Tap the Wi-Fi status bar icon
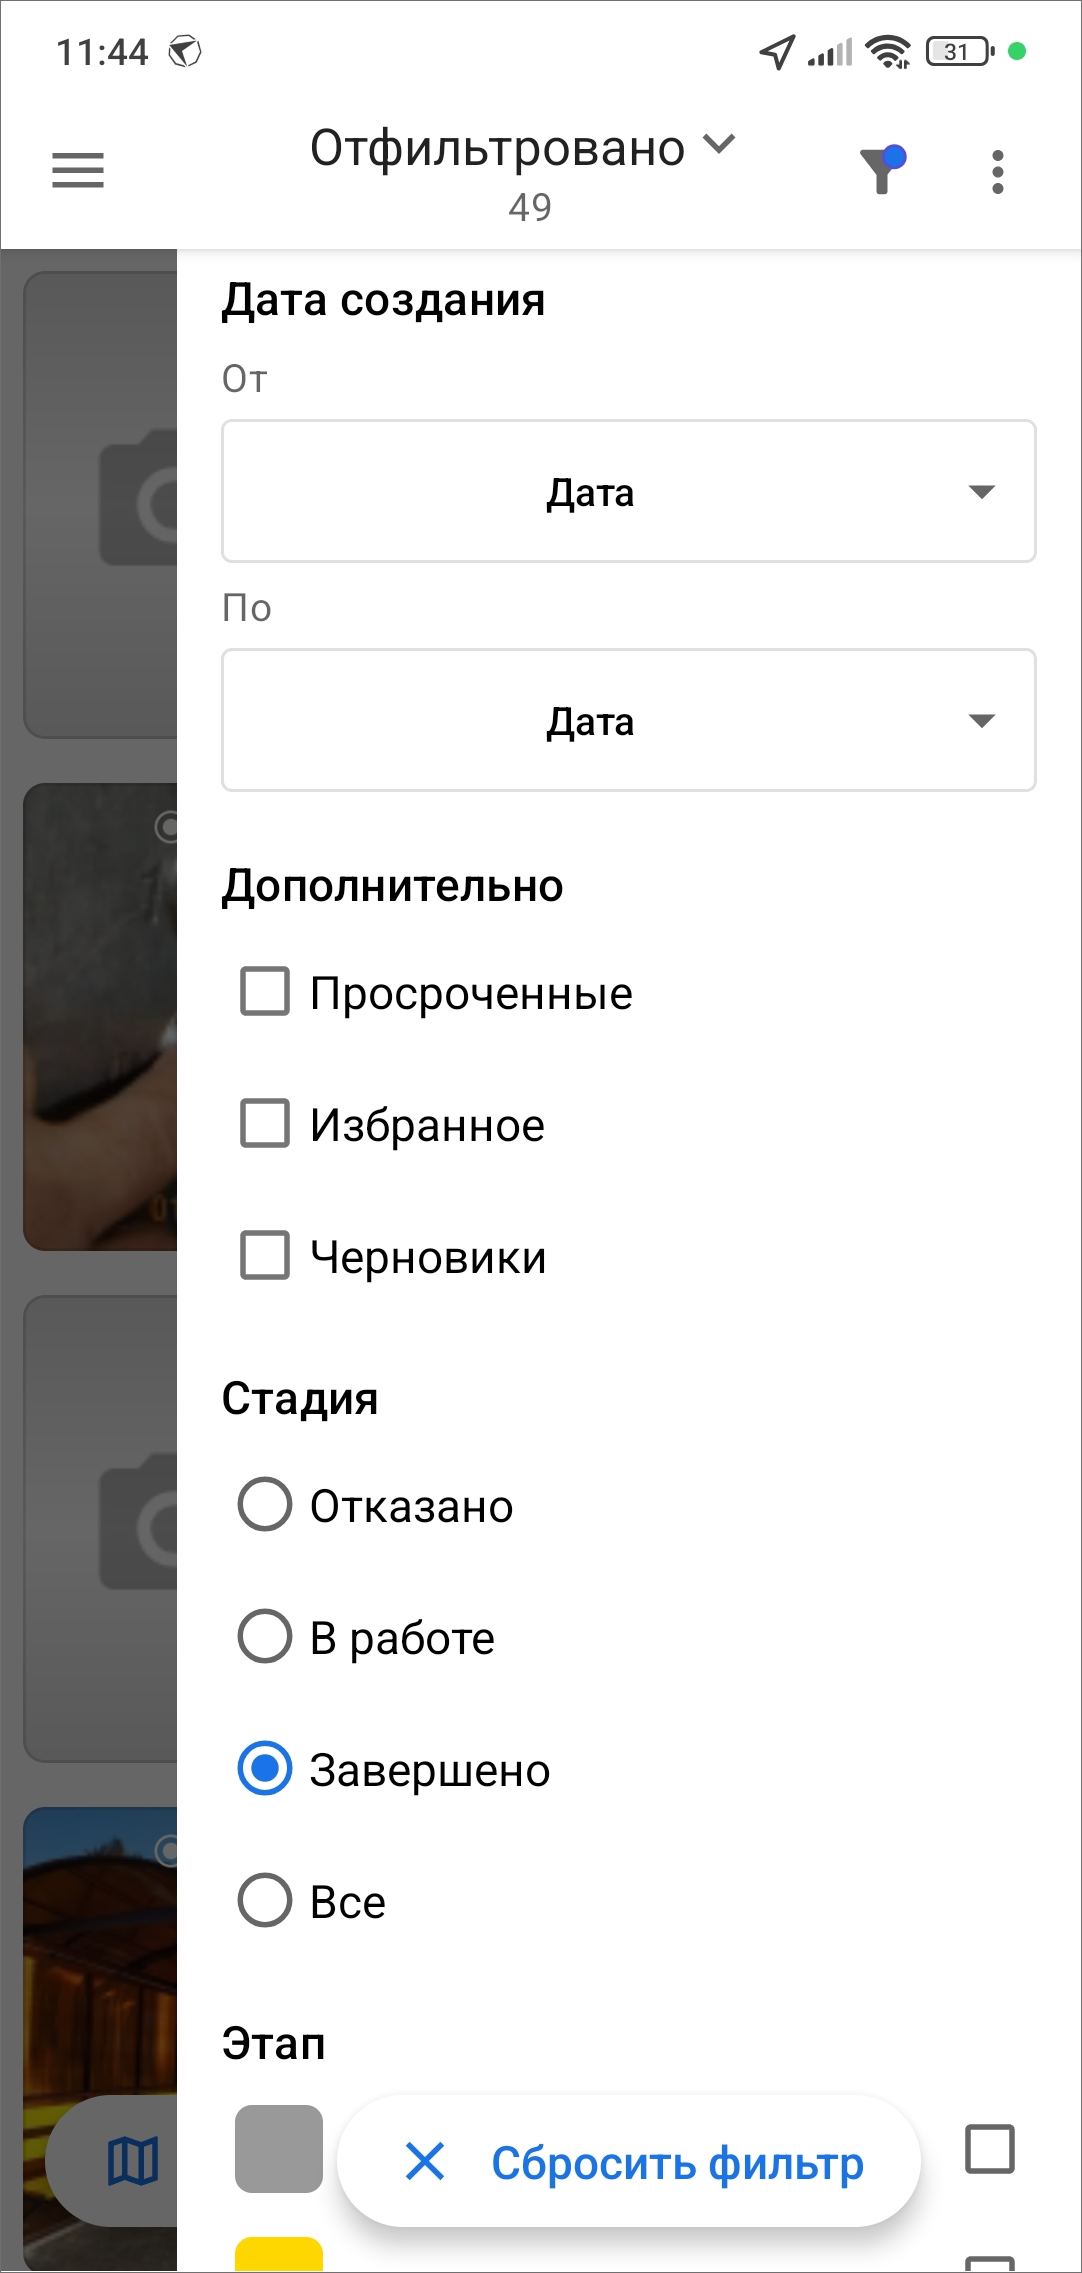1082x2273 pixels. point(887,51)
